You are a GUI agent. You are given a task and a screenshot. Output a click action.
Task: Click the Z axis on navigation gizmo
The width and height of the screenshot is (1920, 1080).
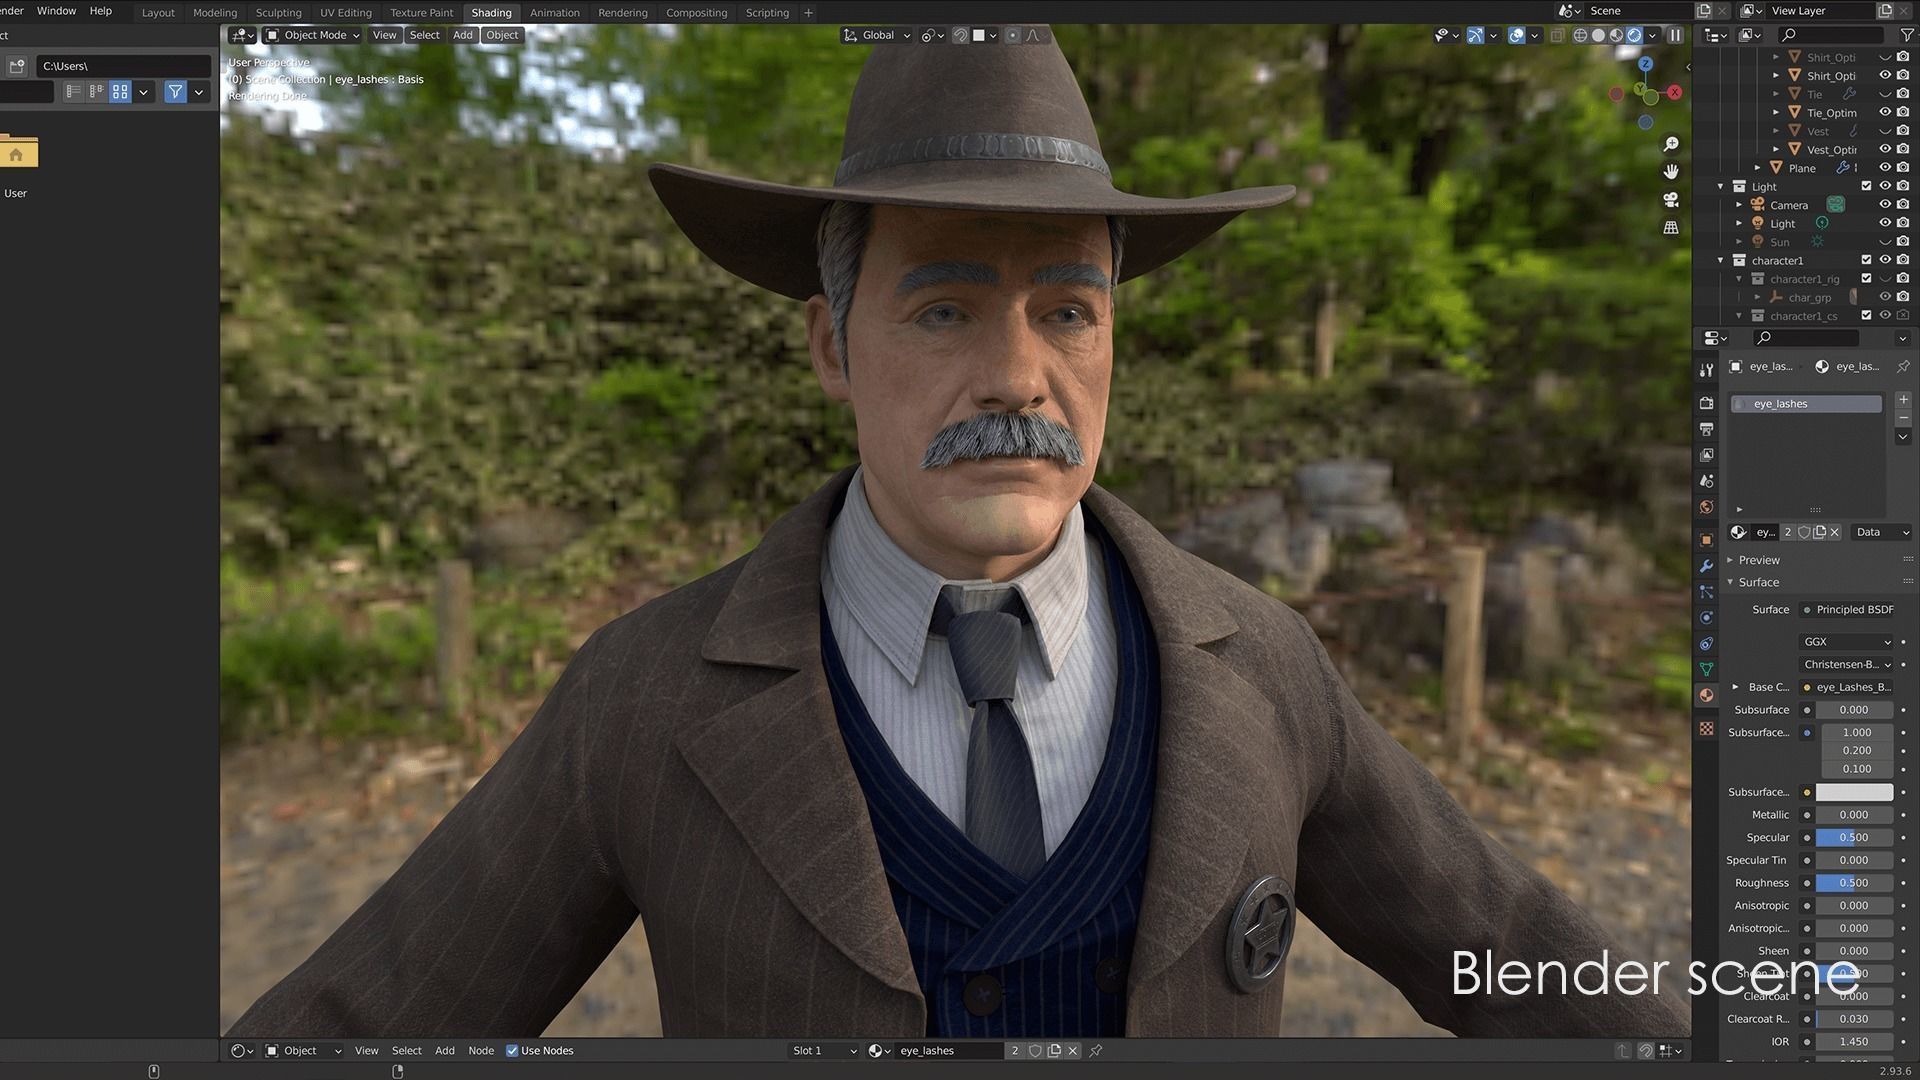pos(1645,64)
